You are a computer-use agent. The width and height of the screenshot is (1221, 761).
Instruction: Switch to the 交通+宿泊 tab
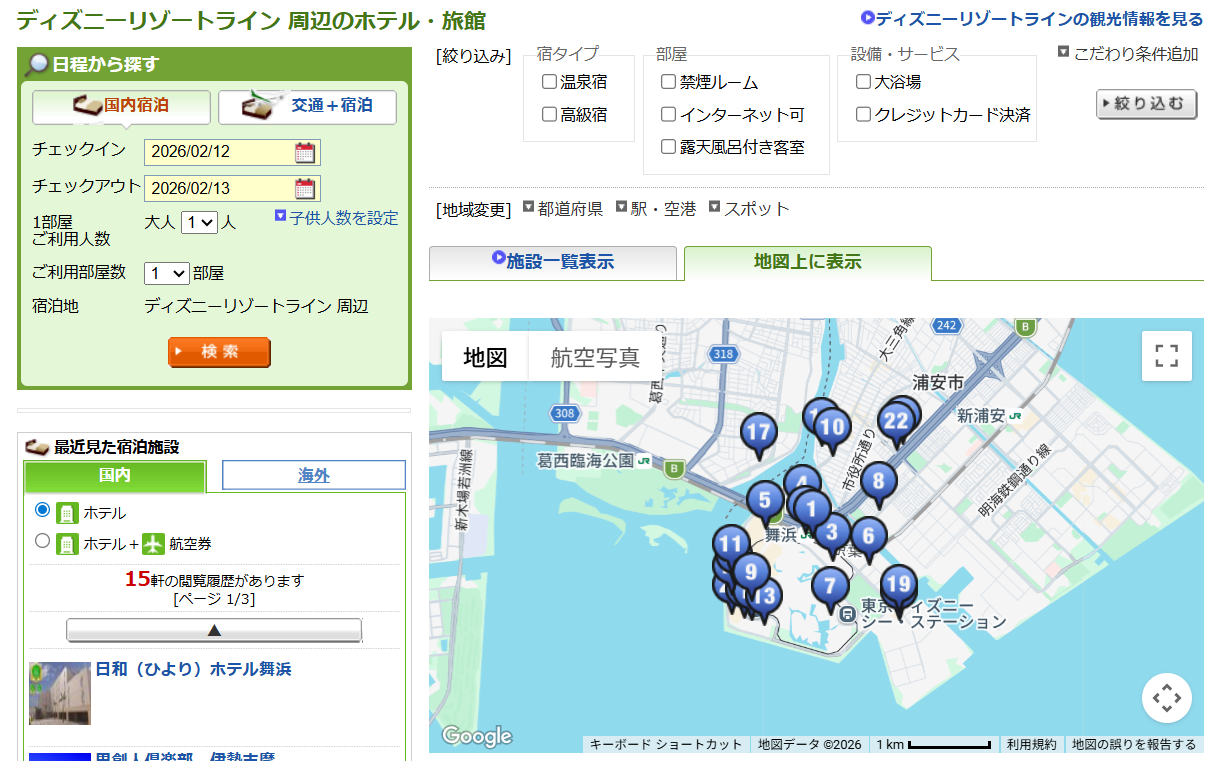click(307, 106)
